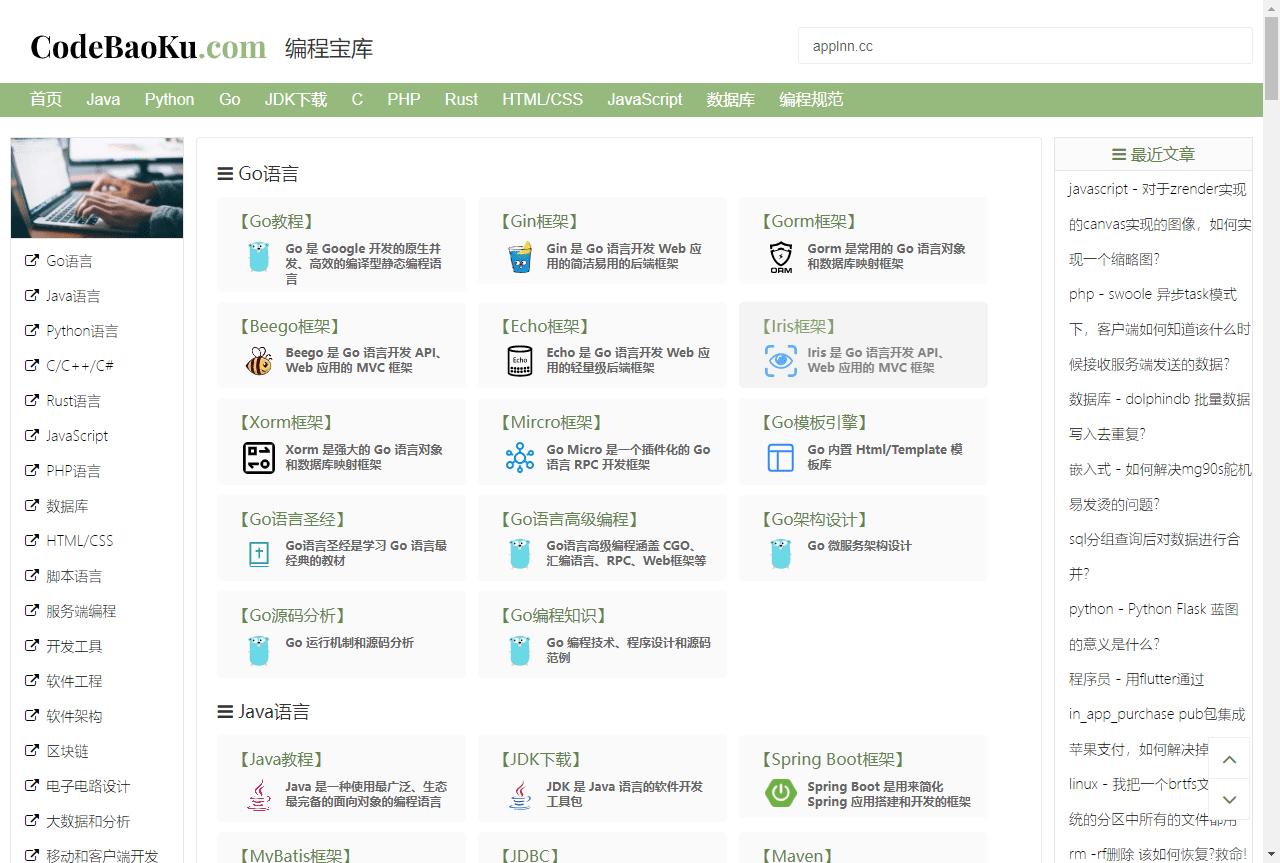
Task: Click the Micro network nodes icon
Action: tap(520, 457)
